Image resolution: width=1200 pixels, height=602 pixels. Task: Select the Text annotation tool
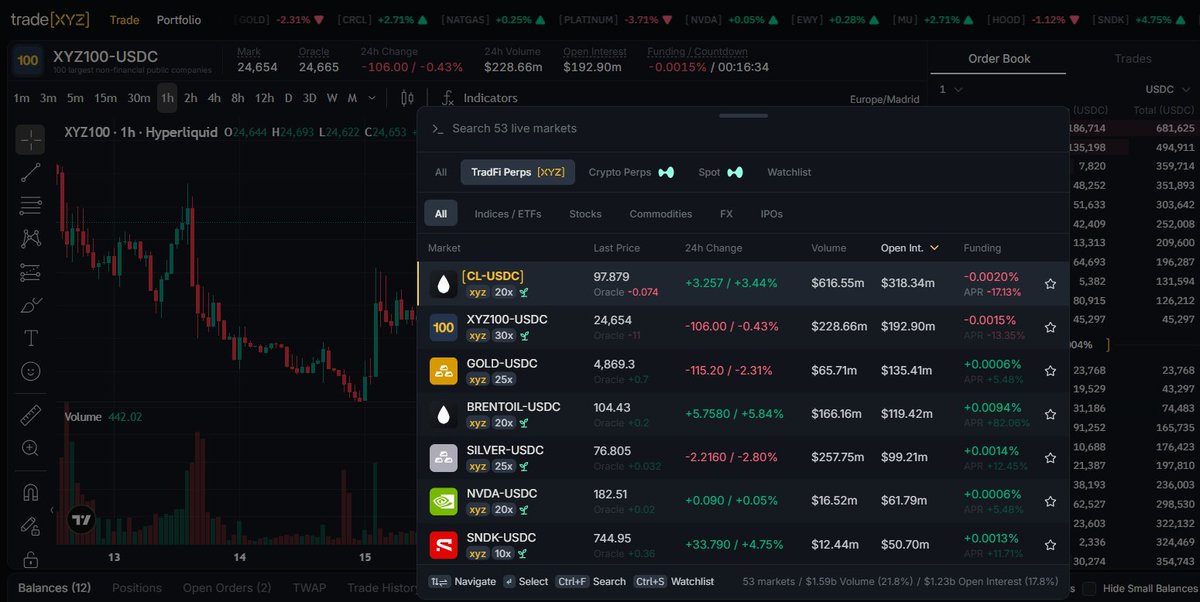click(30, 337)
